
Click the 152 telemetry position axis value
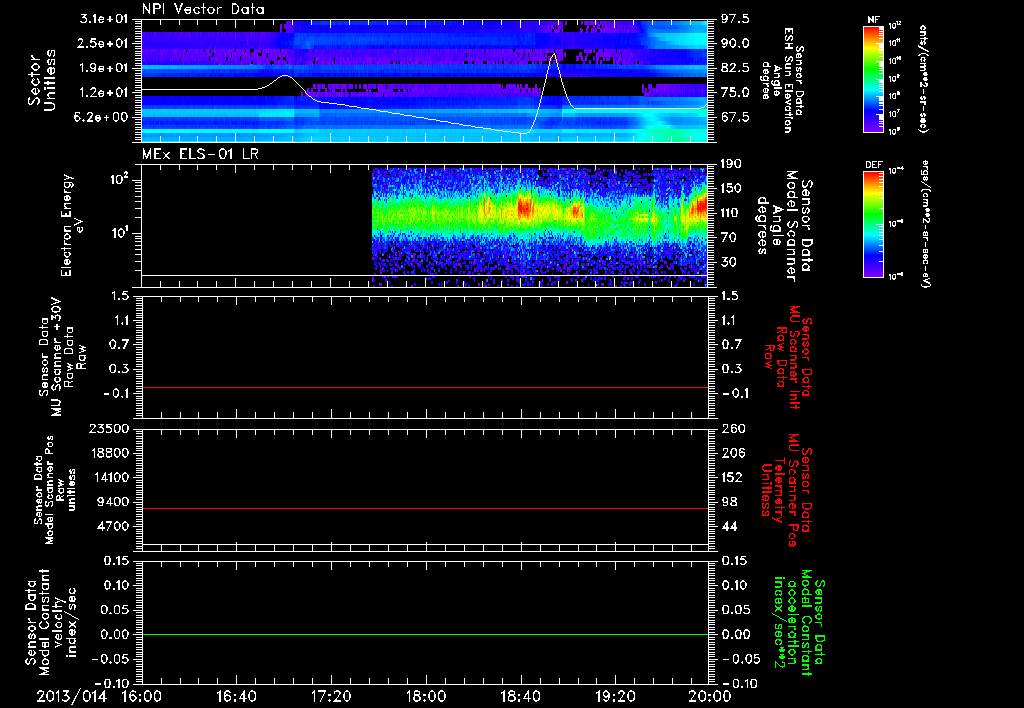[733, 477]
